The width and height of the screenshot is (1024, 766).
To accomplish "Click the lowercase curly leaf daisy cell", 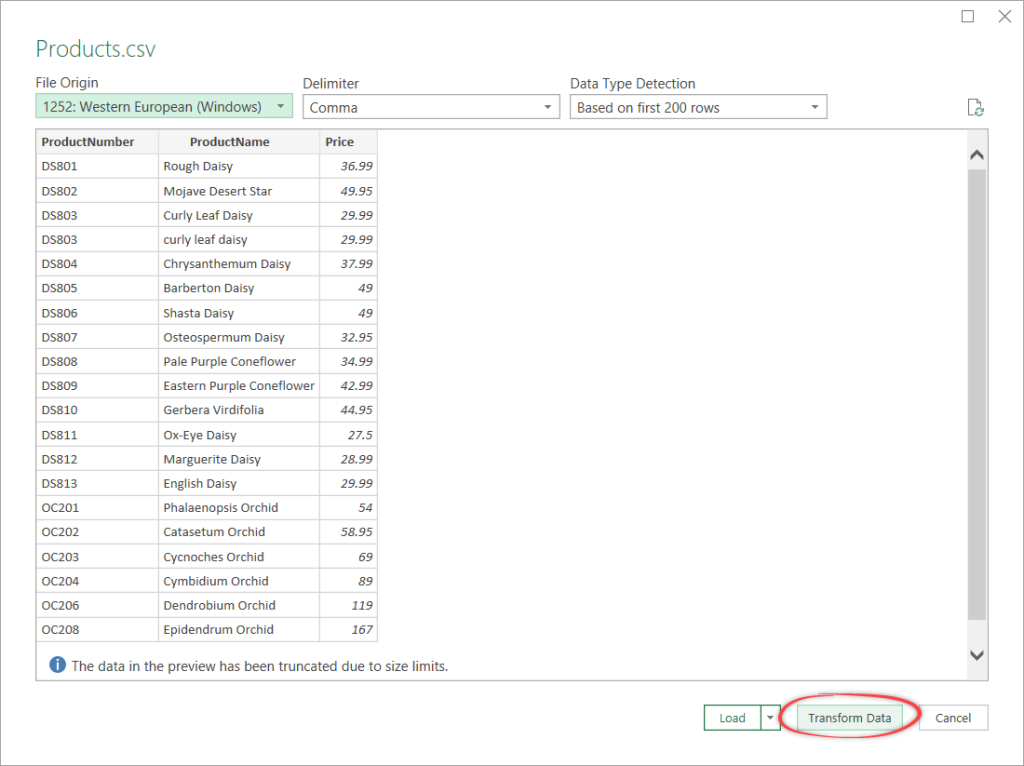I will pyautogui.click(x=239, y=239).
